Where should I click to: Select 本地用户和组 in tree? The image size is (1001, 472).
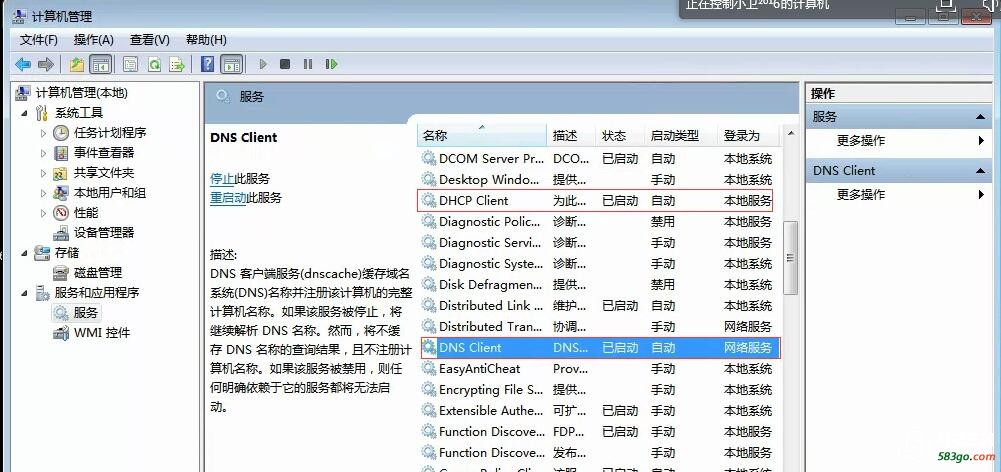coord(109,193)
